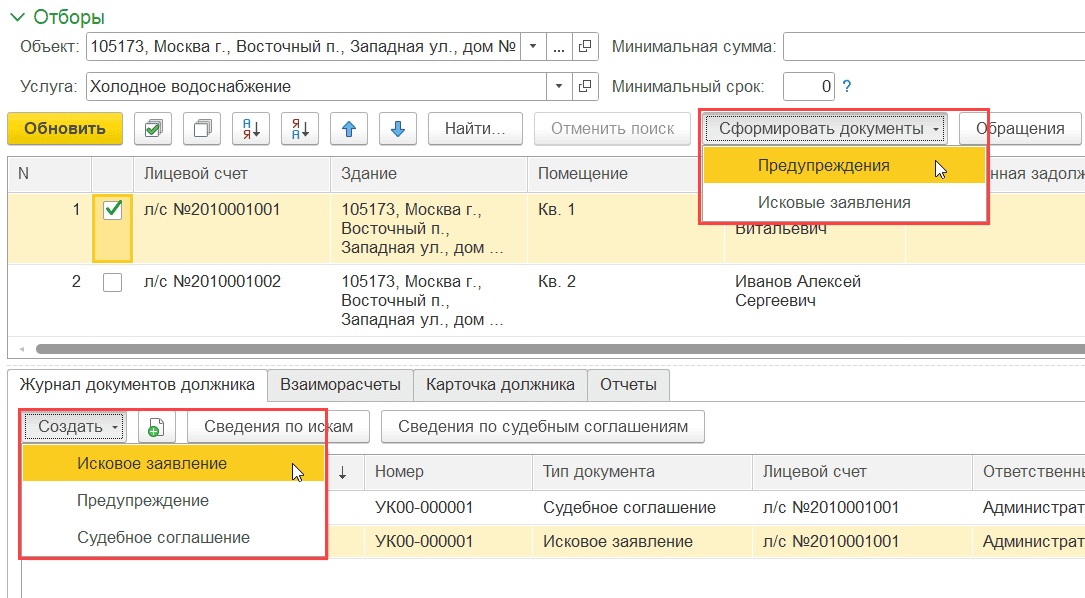Collapse the Отборы section header
The image size is (1085, 598).
17,17
